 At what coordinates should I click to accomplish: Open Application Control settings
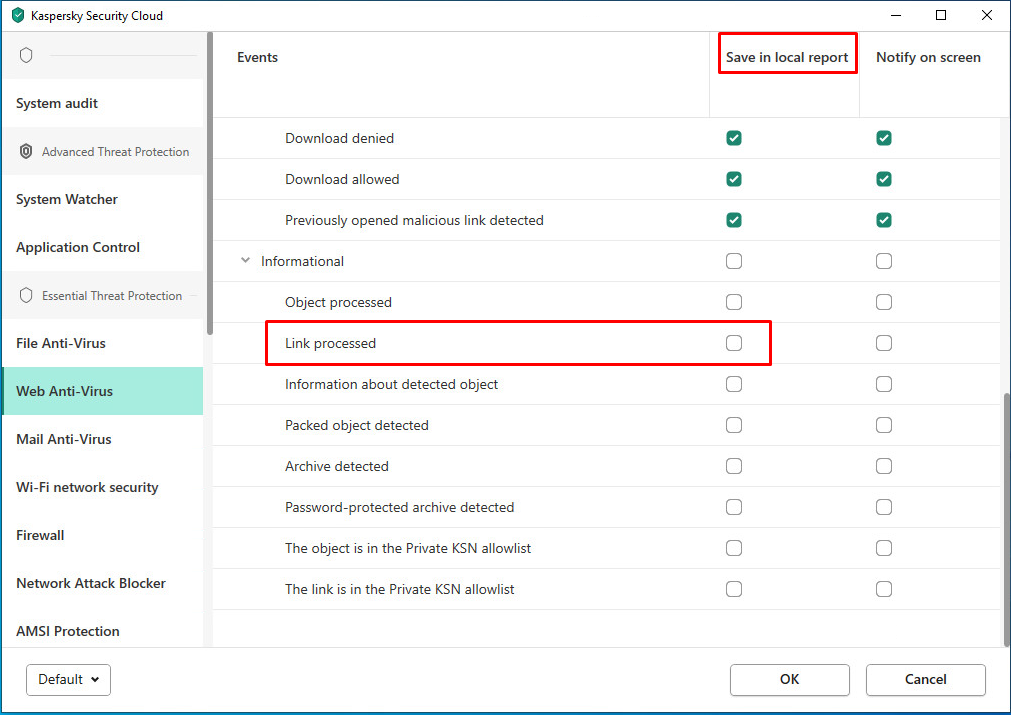[x=103, y=247]
